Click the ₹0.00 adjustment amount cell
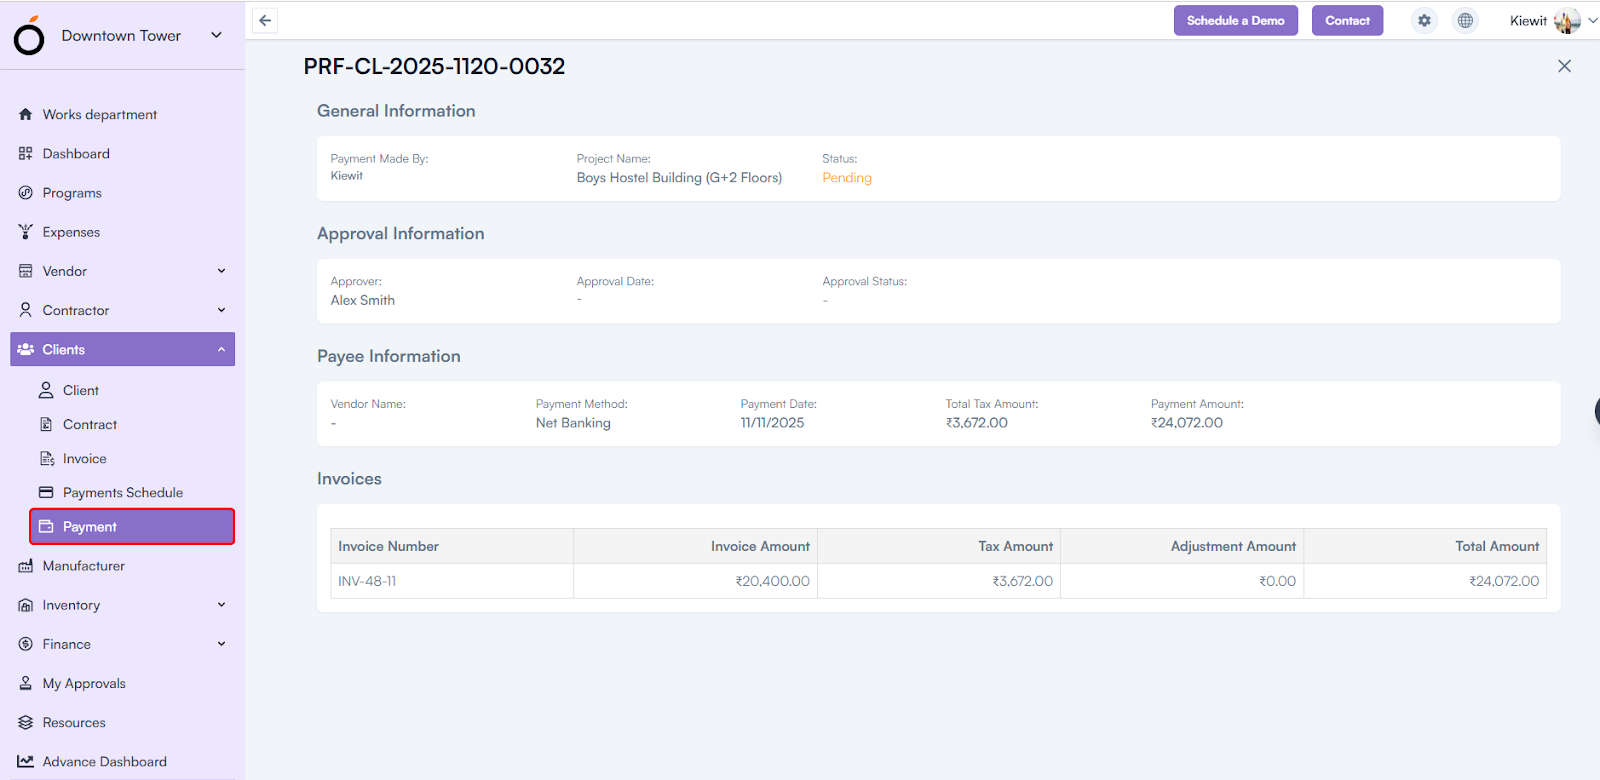The image size is (1600, 780). [1182, 581]
